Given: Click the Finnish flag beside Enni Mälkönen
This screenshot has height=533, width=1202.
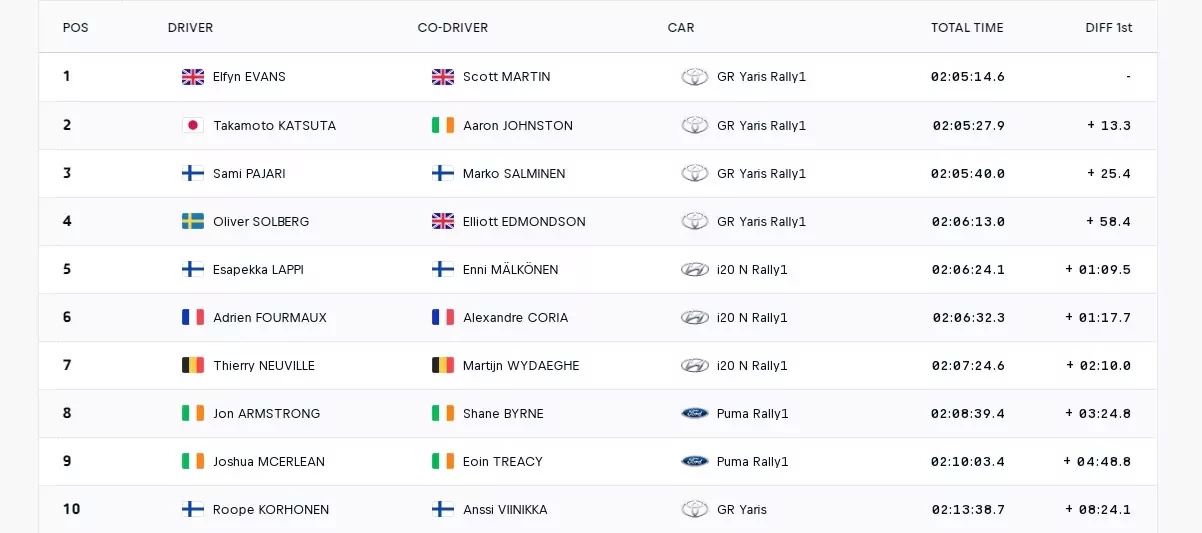Looking at the screenshot, I should point(443,269).
